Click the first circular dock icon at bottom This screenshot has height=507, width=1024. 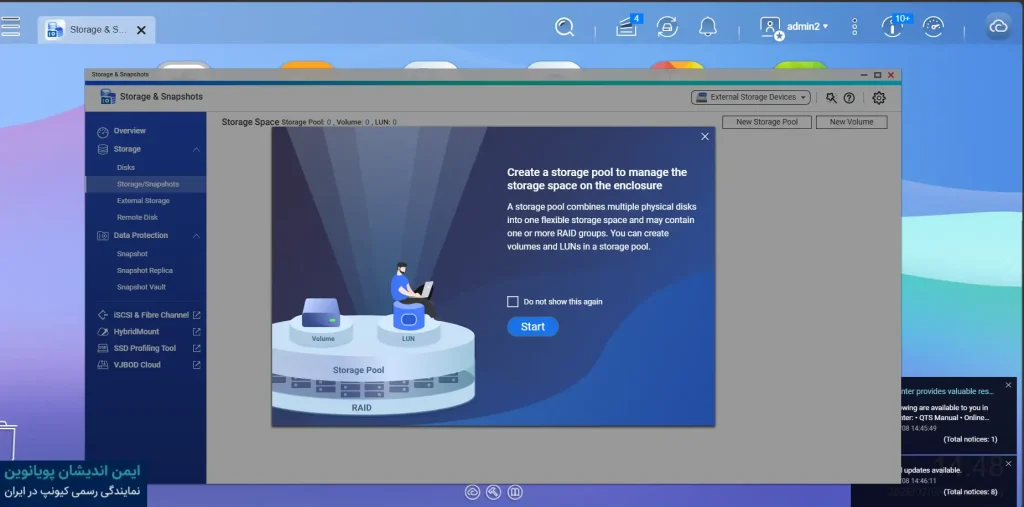472,492
